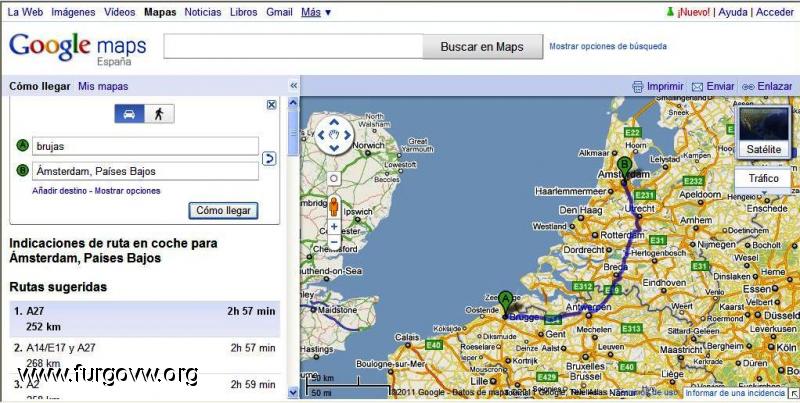Click the Buscar en Maps button
Image resolution: width=800 pixels, height=403 pixels.
[x=482, y=47]
